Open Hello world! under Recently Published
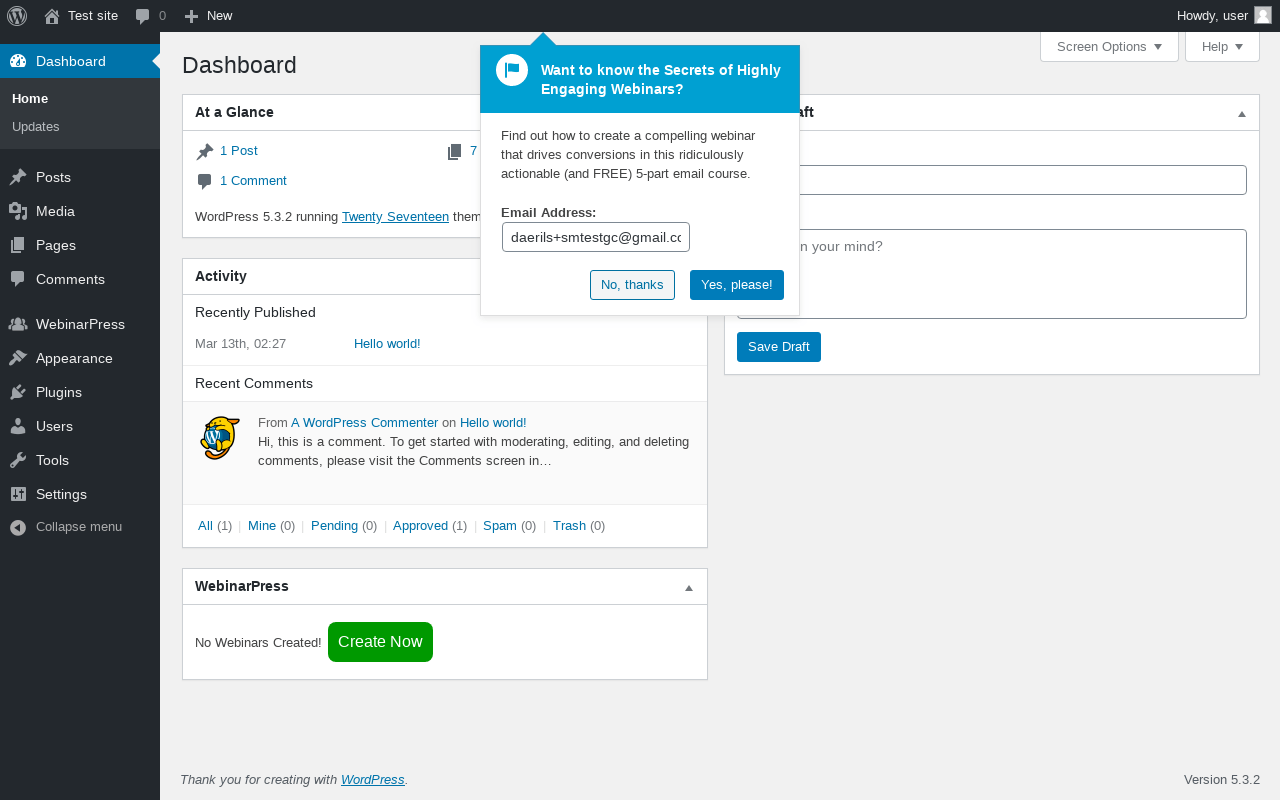Viewport: 1280px width, 800px height. (387, 344)
